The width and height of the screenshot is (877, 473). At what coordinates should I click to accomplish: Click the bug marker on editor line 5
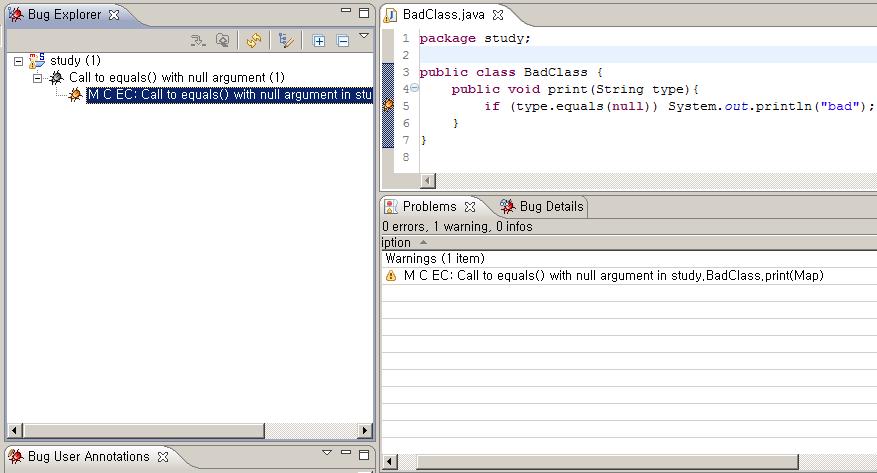point(388,105)
